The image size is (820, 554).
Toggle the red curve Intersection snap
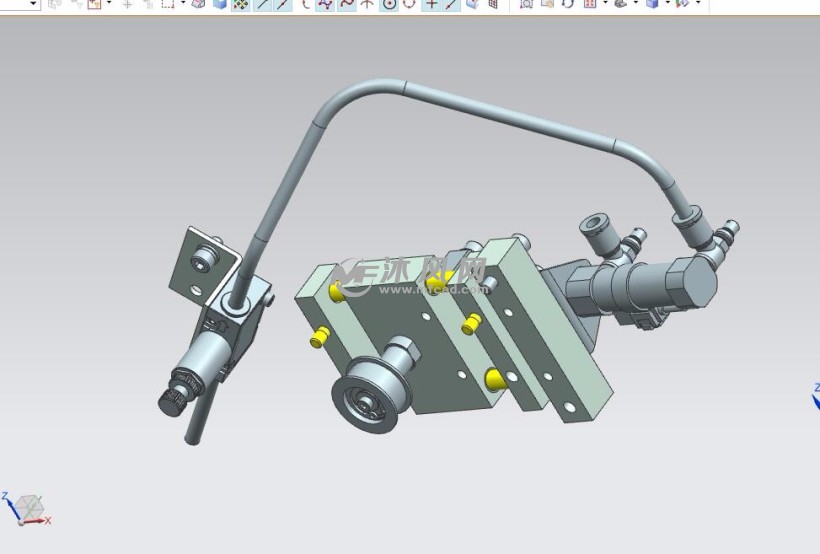tap(347, 4)
